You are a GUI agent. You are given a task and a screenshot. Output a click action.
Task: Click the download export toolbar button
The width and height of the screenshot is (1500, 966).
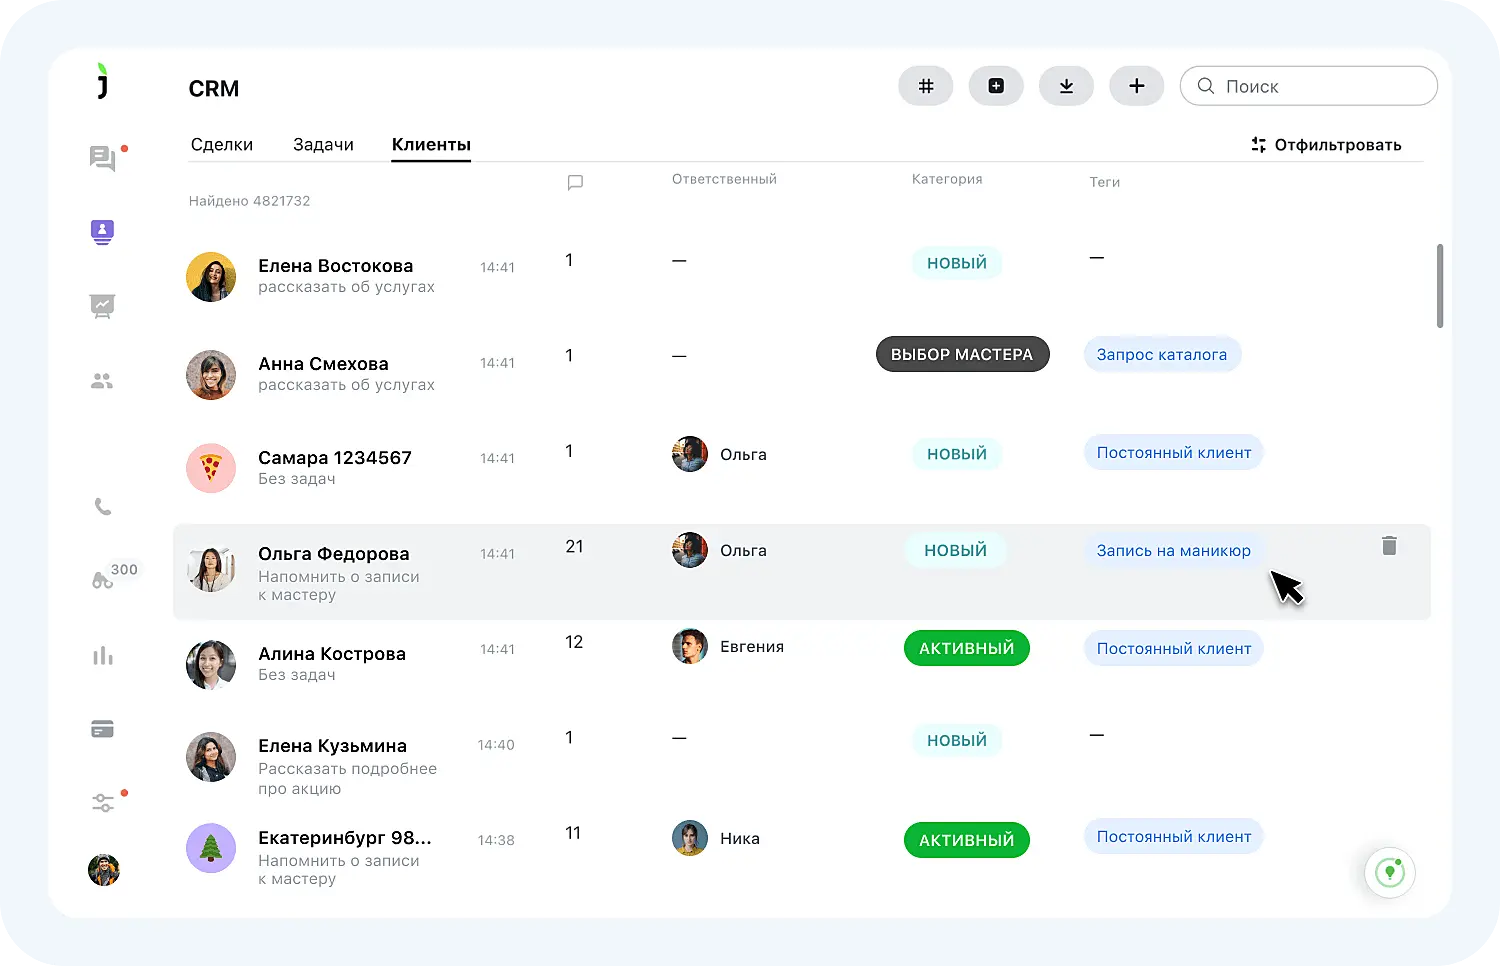1066,86
